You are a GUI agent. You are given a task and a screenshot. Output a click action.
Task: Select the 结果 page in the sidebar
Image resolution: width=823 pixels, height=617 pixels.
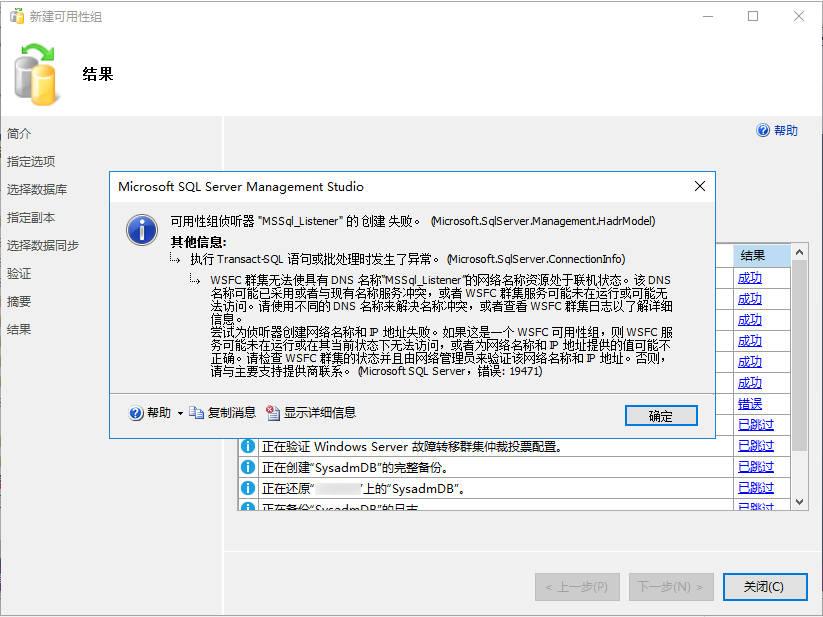(19, 329)
